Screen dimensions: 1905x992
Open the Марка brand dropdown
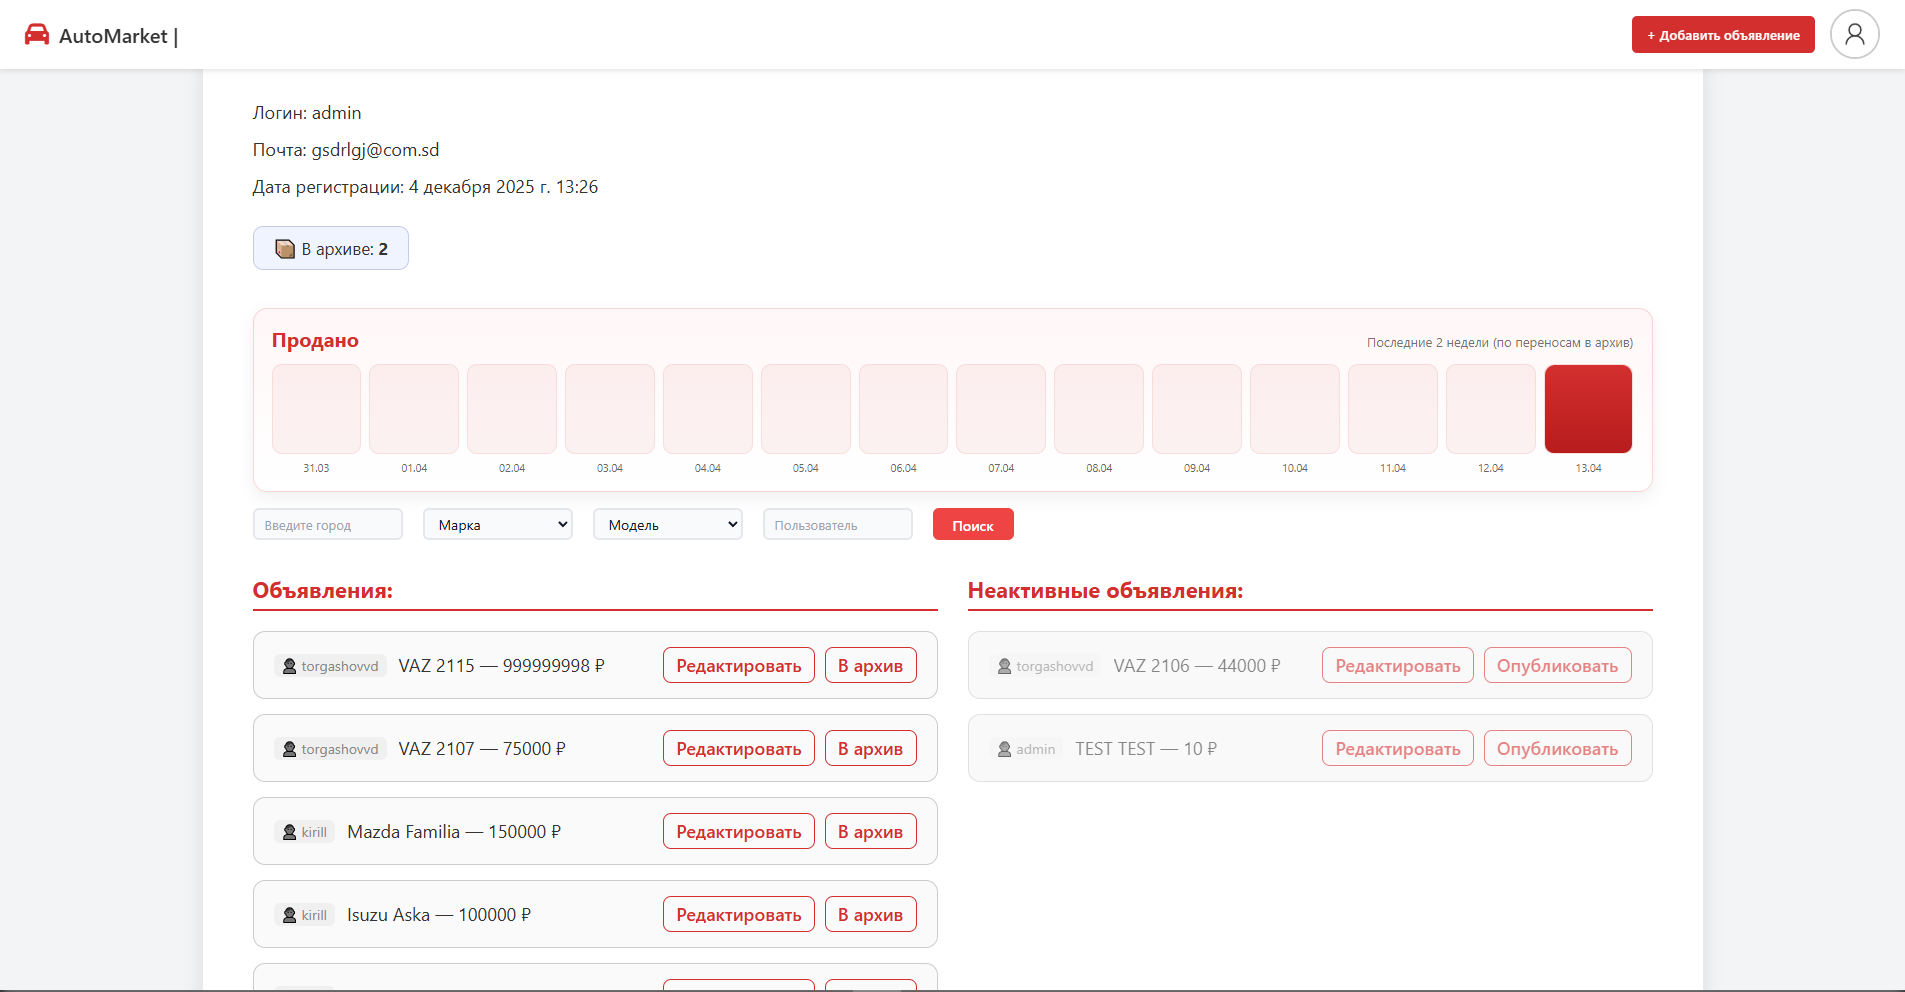497,525
